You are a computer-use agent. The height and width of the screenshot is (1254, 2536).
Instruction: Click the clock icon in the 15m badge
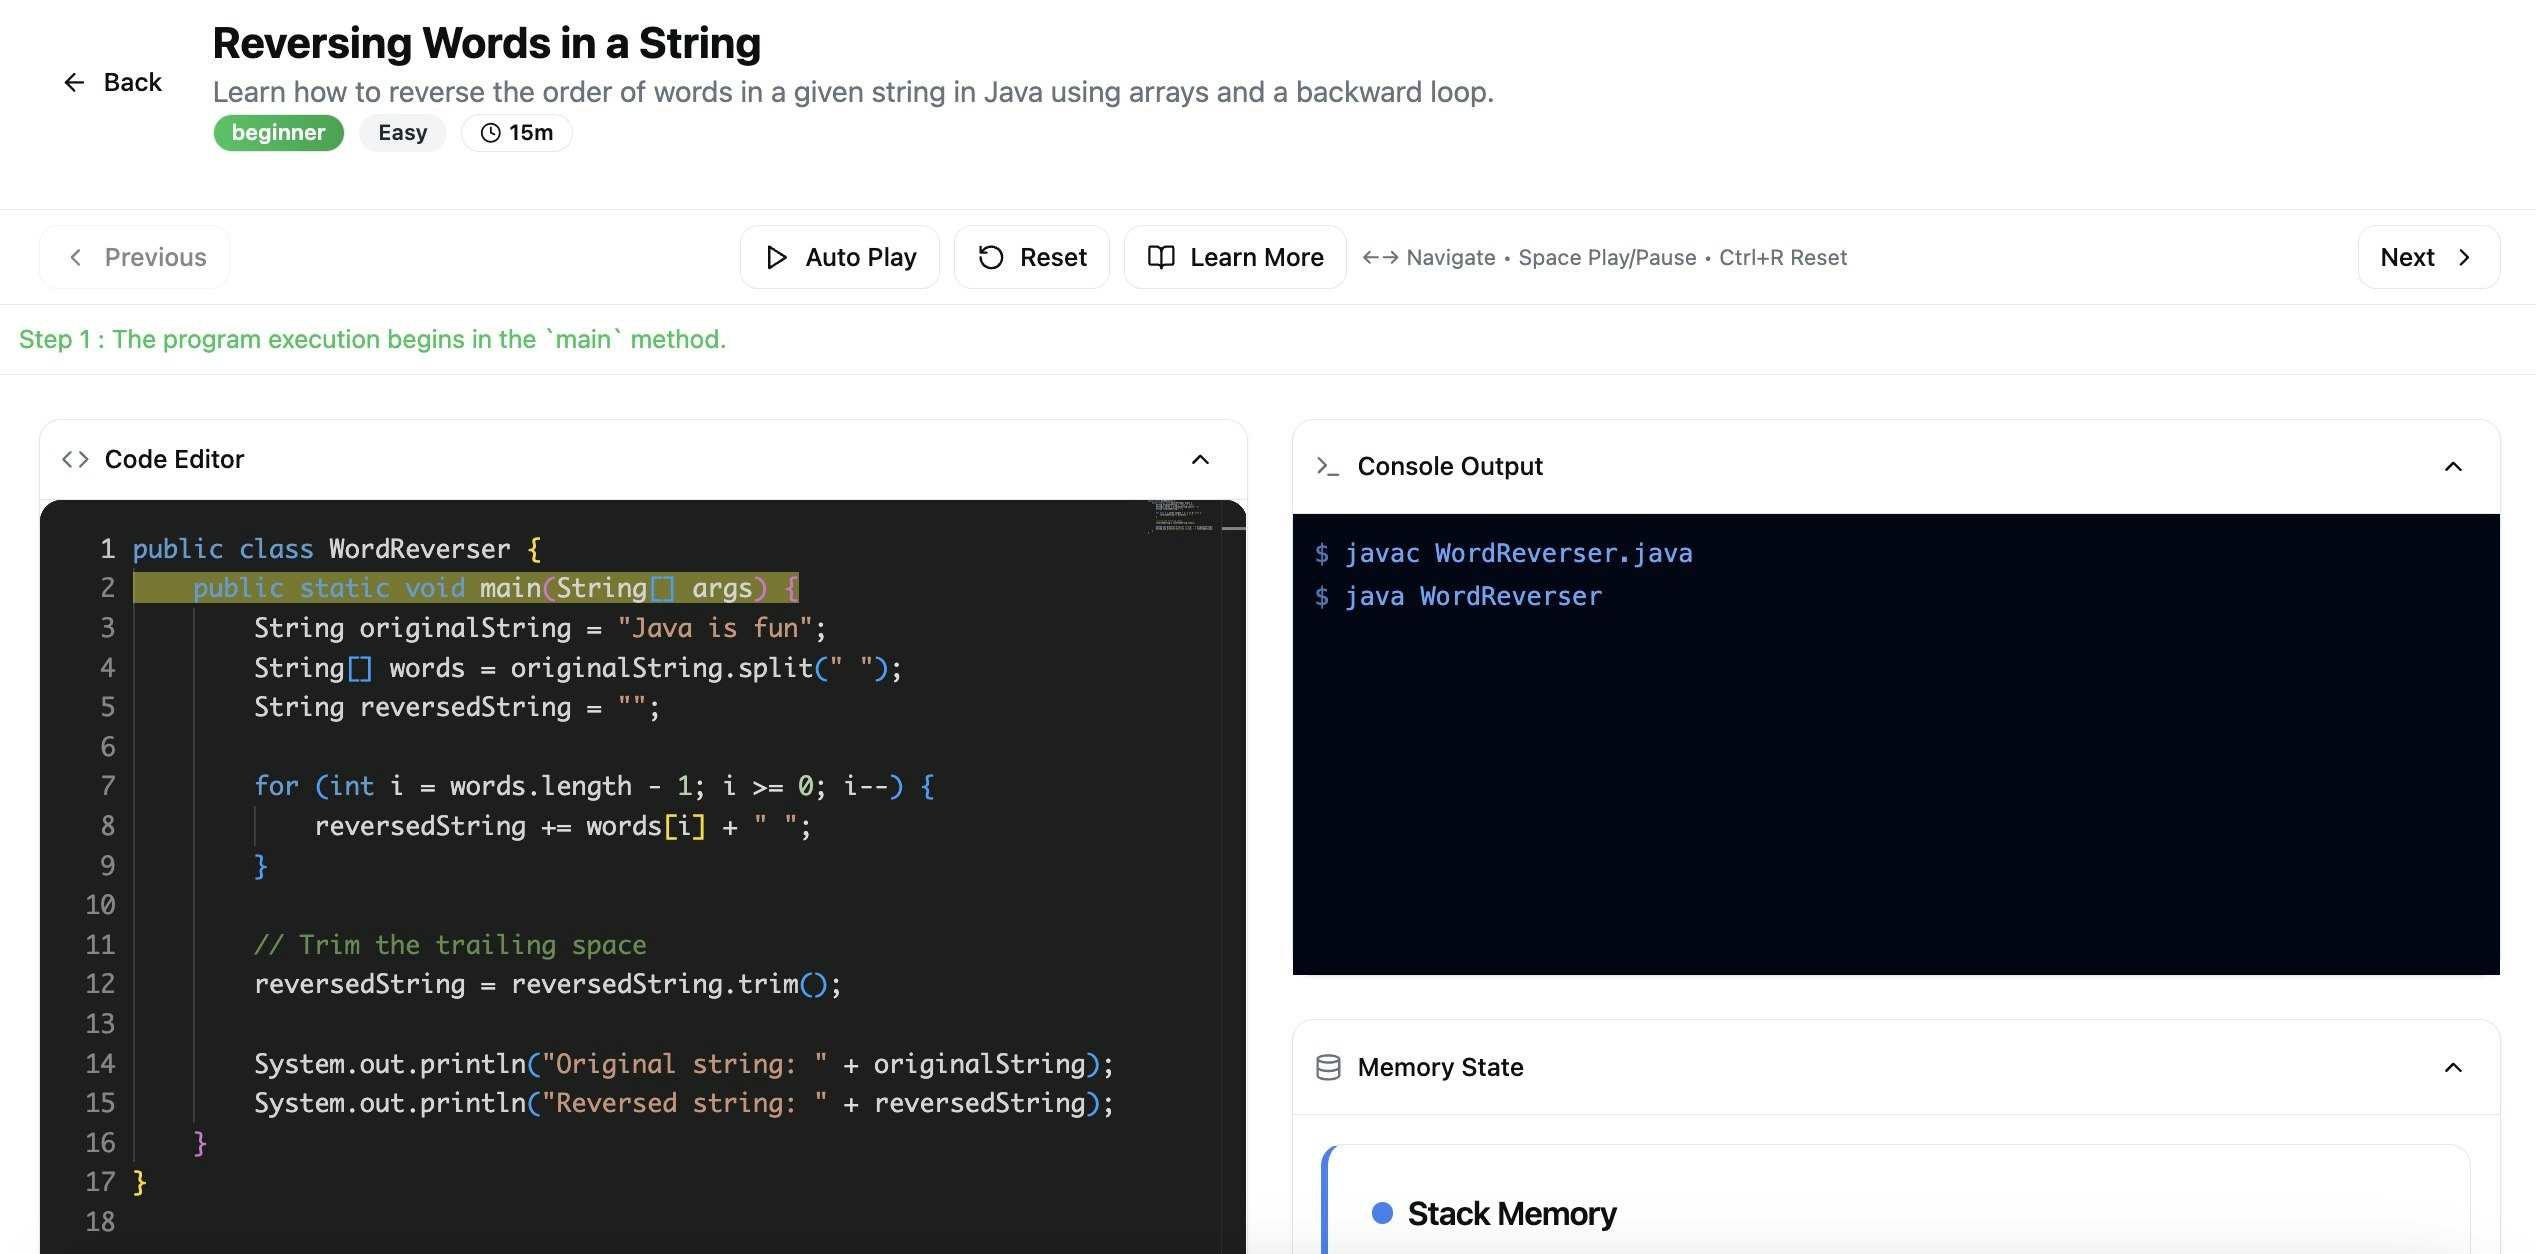pos(489,132)
